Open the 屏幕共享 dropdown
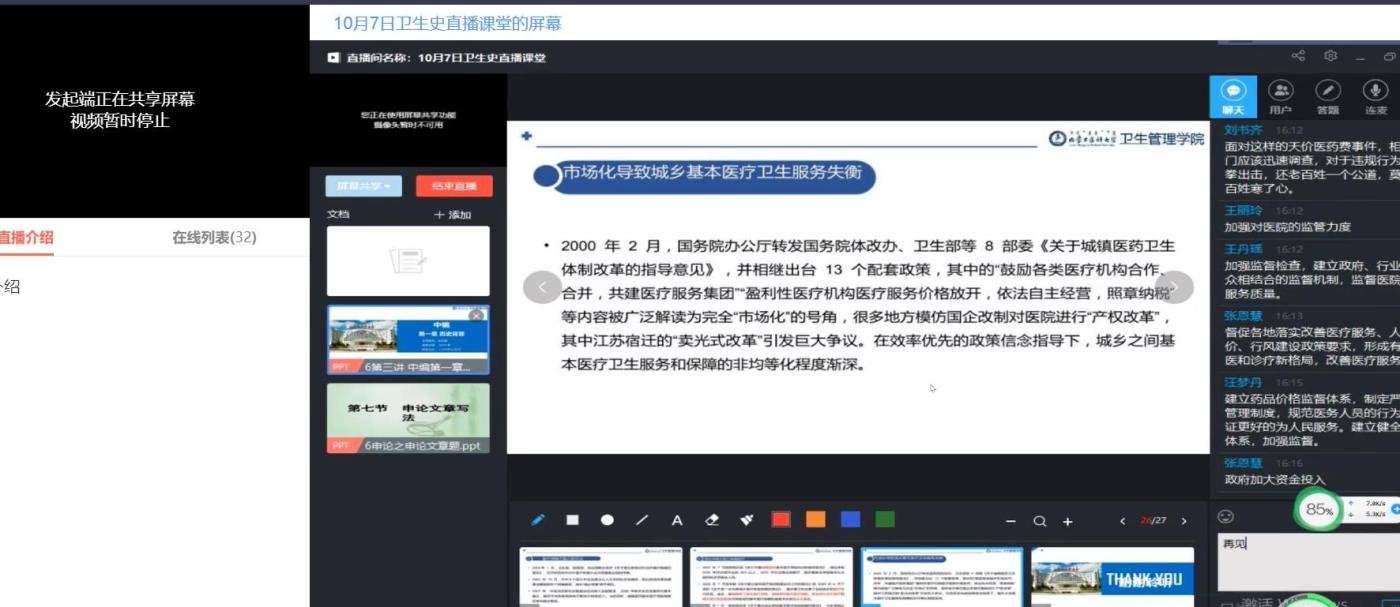1400x607 pixels. 363,186
